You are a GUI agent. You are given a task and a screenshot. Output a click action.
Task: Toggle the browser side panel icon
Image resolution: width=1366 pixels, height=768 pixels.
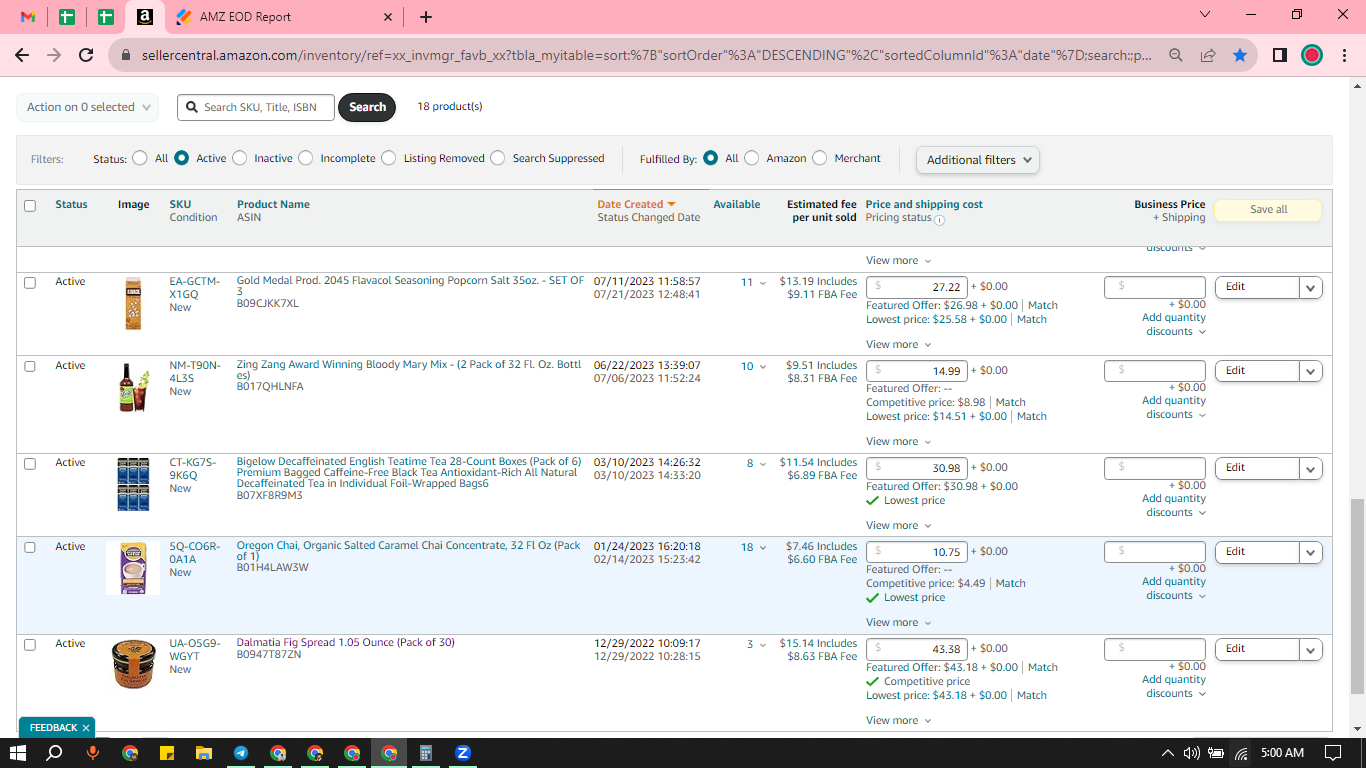[1279, 55]
